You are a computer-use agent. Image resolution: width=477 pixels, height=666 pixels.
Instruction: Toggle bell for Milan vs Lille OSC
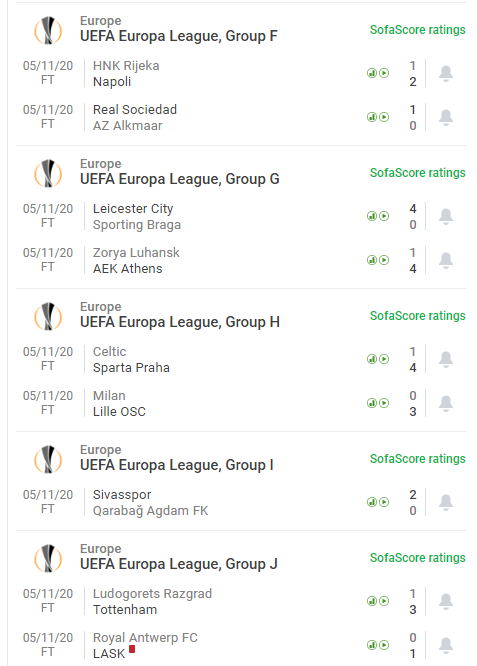click(x=446, y=404)
